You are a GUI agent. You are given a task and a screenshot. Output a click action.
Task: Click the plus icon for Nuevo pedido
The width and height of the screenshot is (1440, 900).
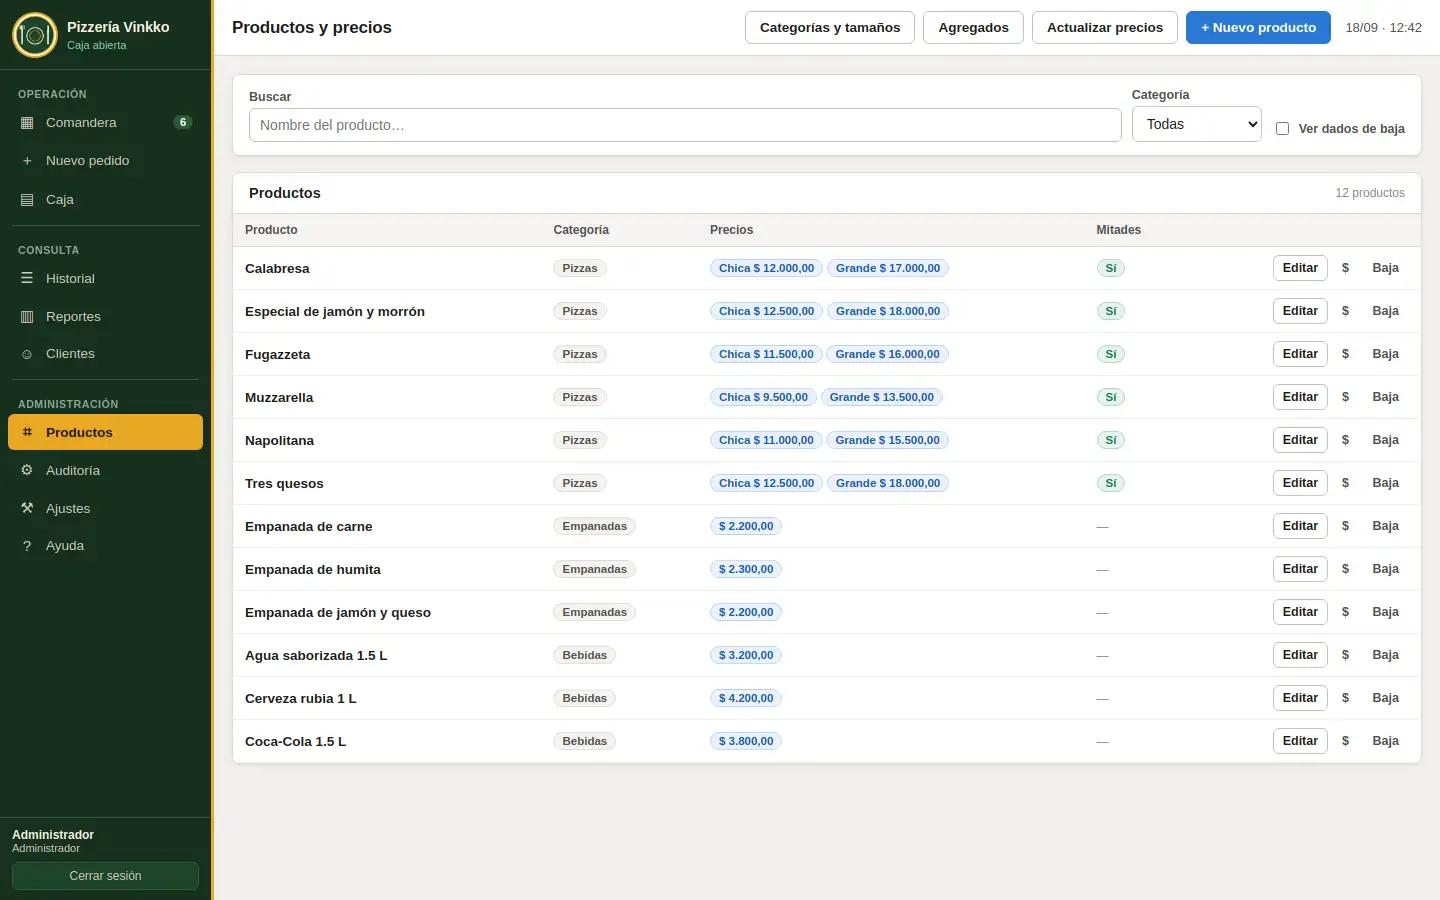pyautogui.click(x=27, y=161)
